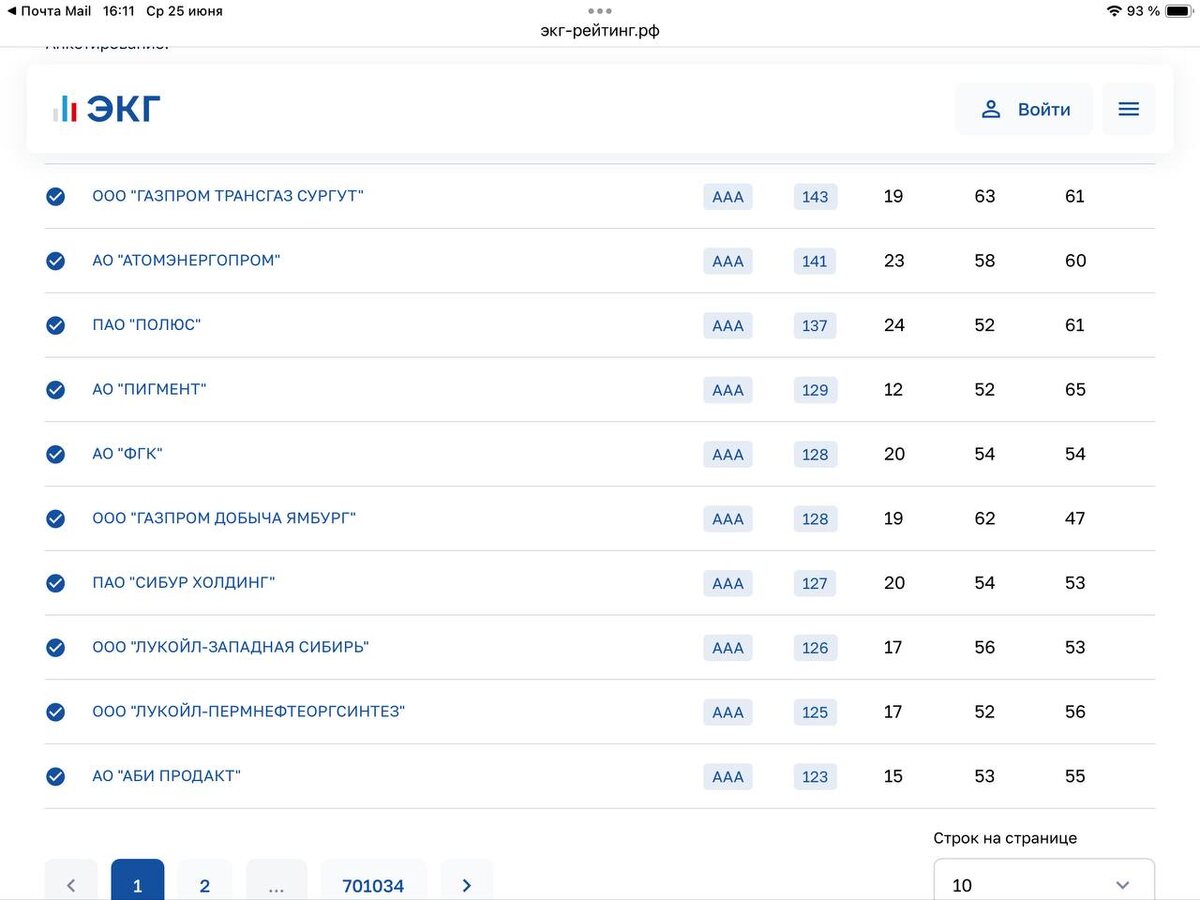Click score badge 127
The image size is (1200, 900).
[x=815, y=583]
